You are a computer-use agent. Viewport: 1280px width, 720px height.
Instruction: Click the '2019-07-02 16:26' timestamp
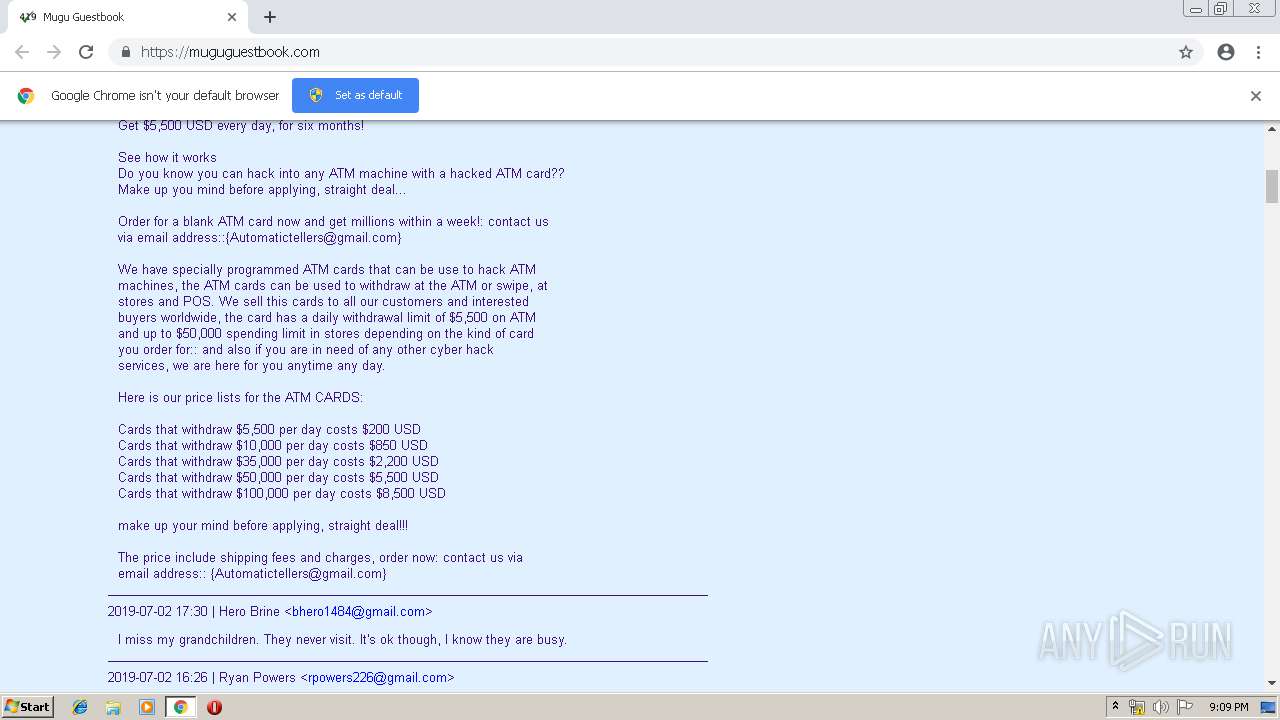click(x=158, y=677)
